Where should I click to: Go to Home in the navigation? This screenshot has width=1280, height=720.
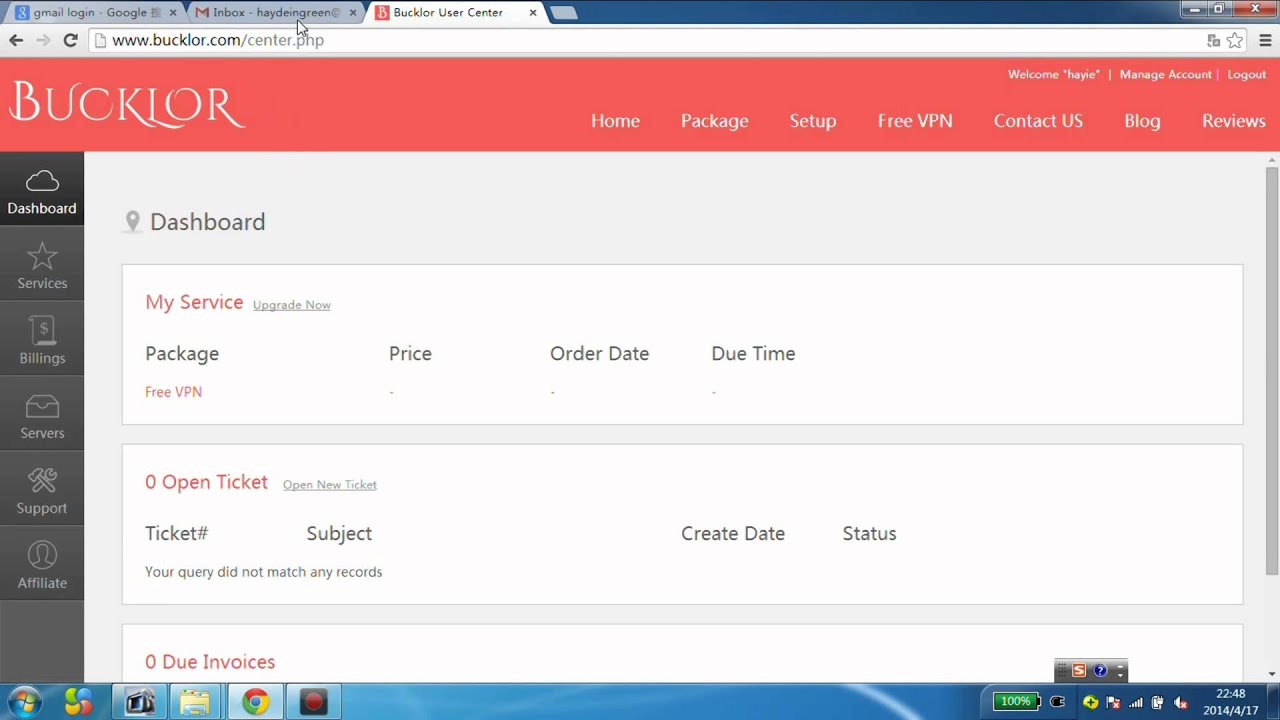(615, 121)
